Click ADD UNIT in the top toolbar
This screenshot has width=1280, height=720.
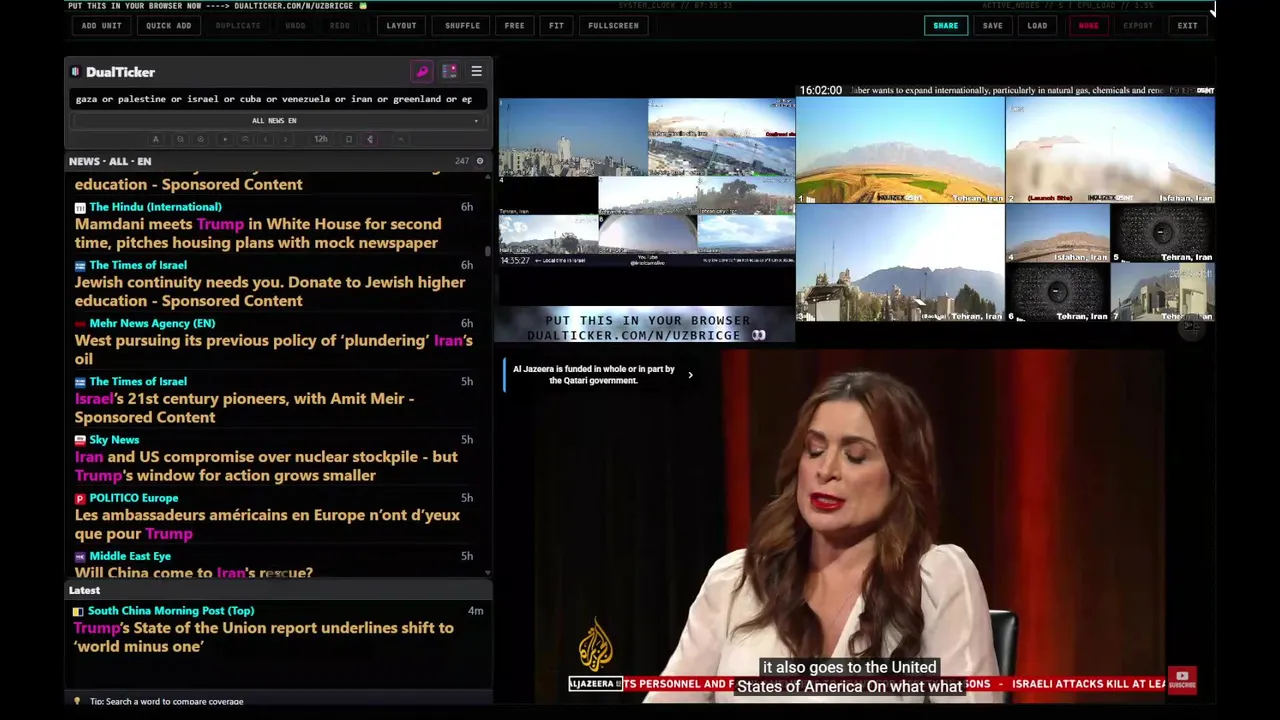pos(102,25)
